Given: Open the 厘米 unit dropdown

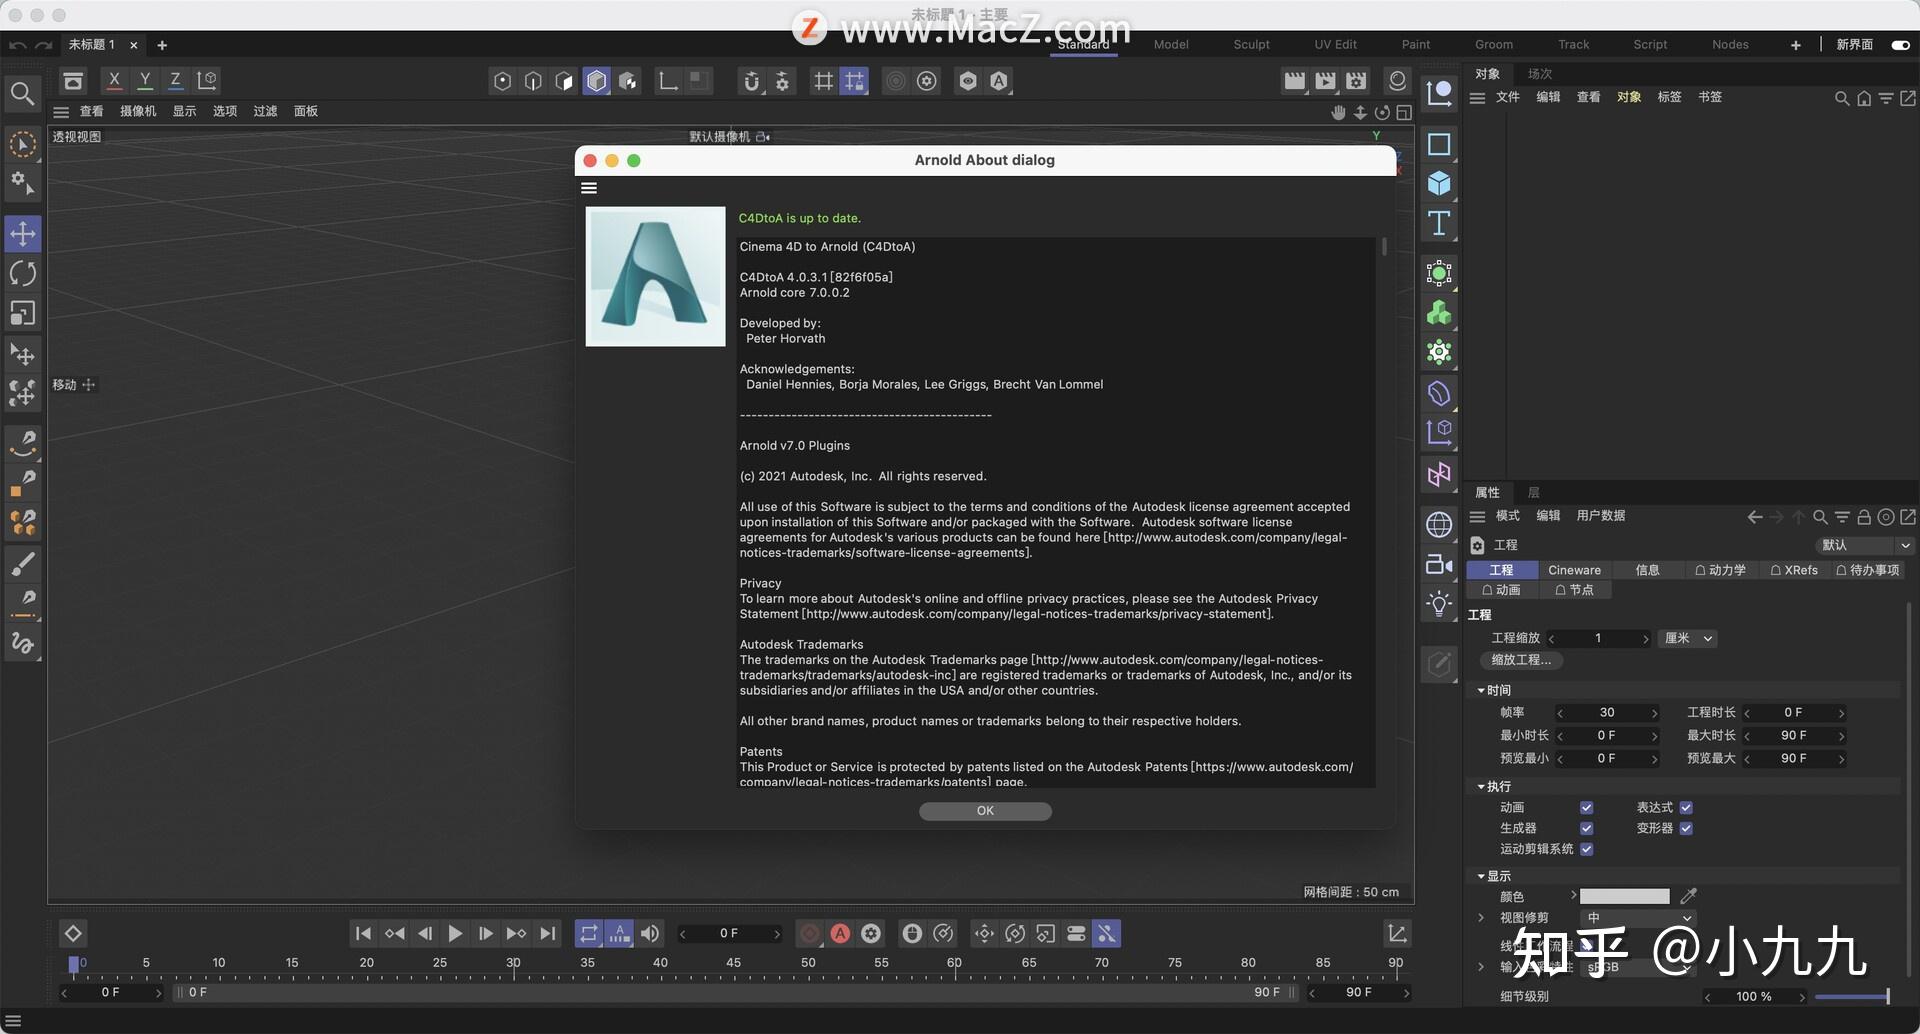Looking at the screenshot, I should coord(1688,638).
